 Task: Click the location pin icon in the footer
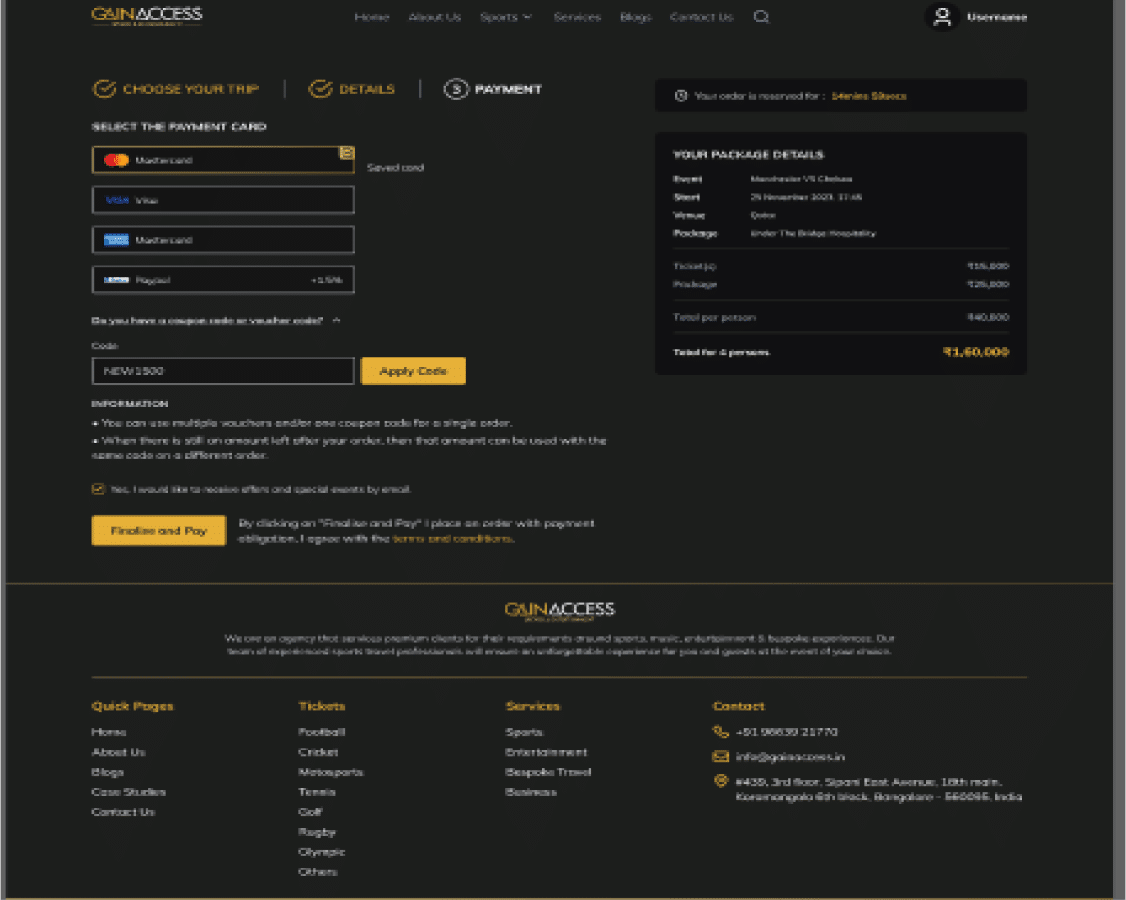(721, 781)
